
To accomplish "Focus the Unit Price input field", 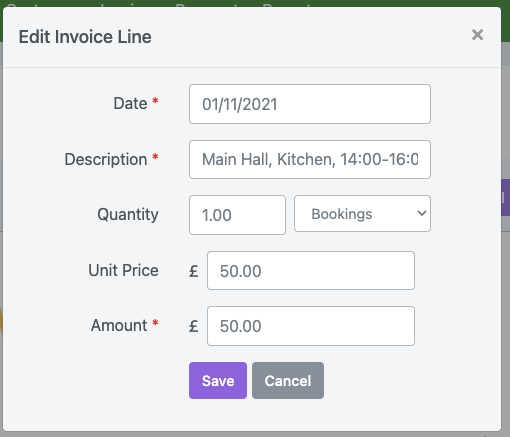I will coord(311,270).
